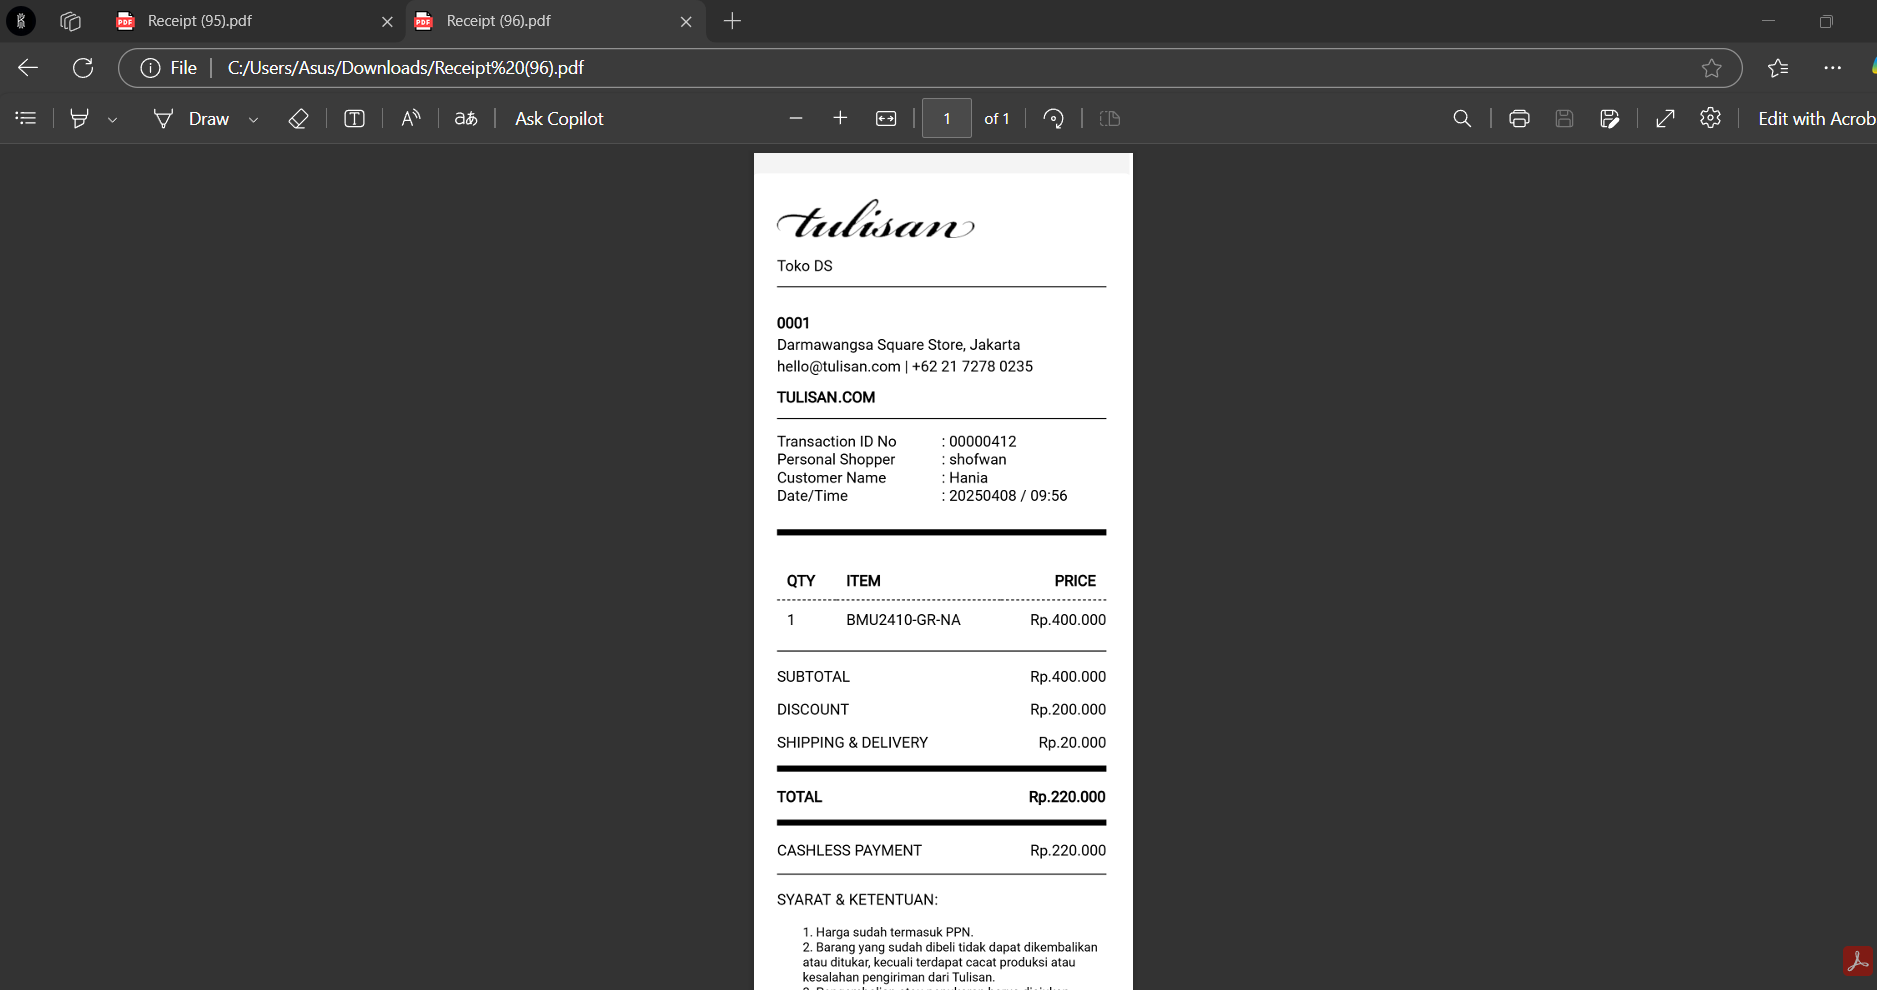
Task: Click item code BMU2410-GR-NA
Action: 903,620
